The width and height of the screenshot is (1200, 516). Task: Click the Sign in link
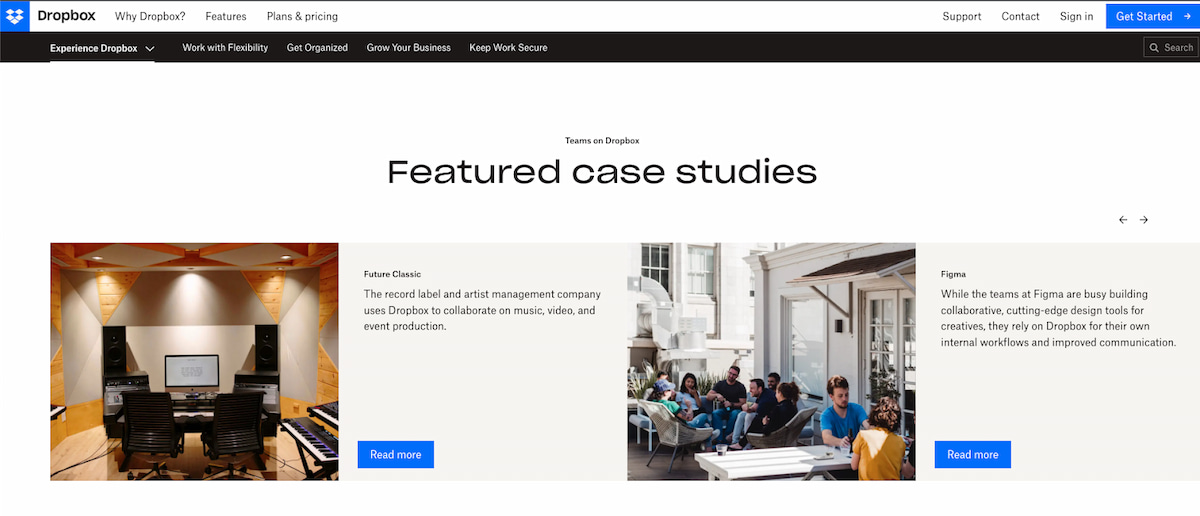(1076, 16)
